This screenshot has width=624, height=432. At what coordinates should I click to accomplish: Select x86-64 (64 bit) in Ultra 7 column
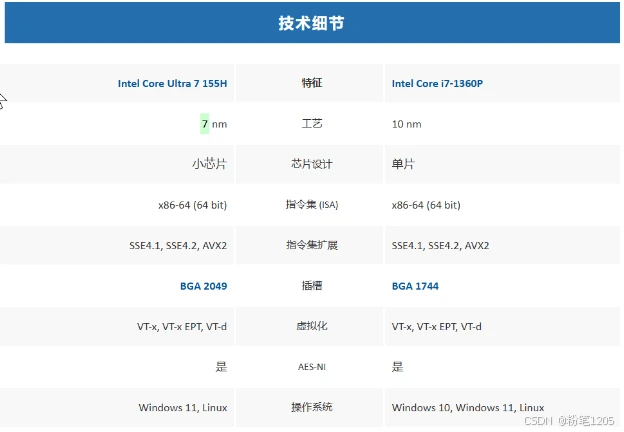(193, 205)
